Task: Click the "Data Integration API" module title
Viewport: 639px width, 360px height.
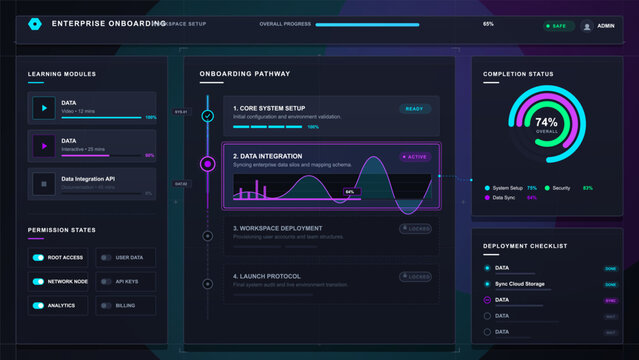Action: click(88, 179)
